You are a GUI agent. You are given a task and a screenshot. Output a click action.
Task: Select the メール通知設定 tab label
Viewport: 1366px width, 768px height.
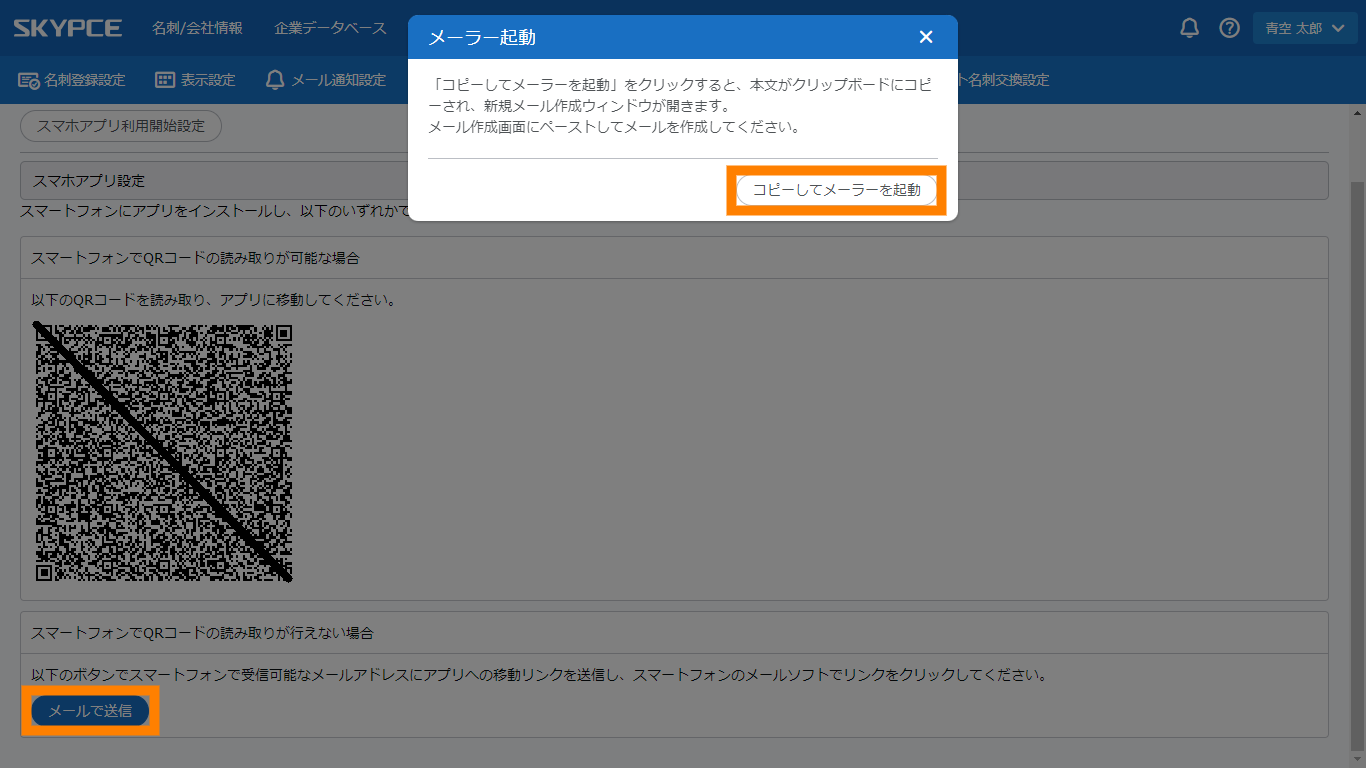point(338,80)
